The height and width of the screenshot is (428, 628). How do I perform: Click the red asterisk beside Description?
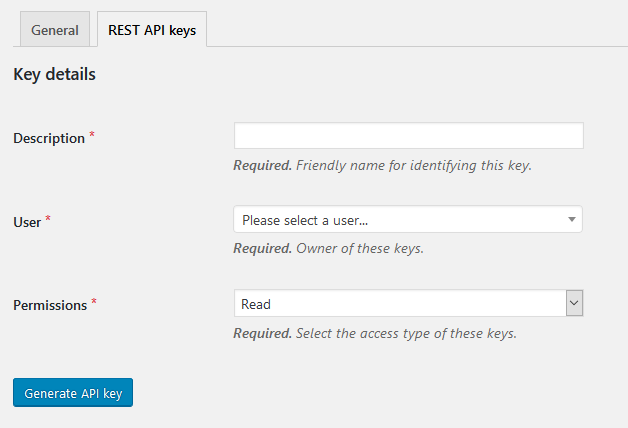[x=92, y=134]
